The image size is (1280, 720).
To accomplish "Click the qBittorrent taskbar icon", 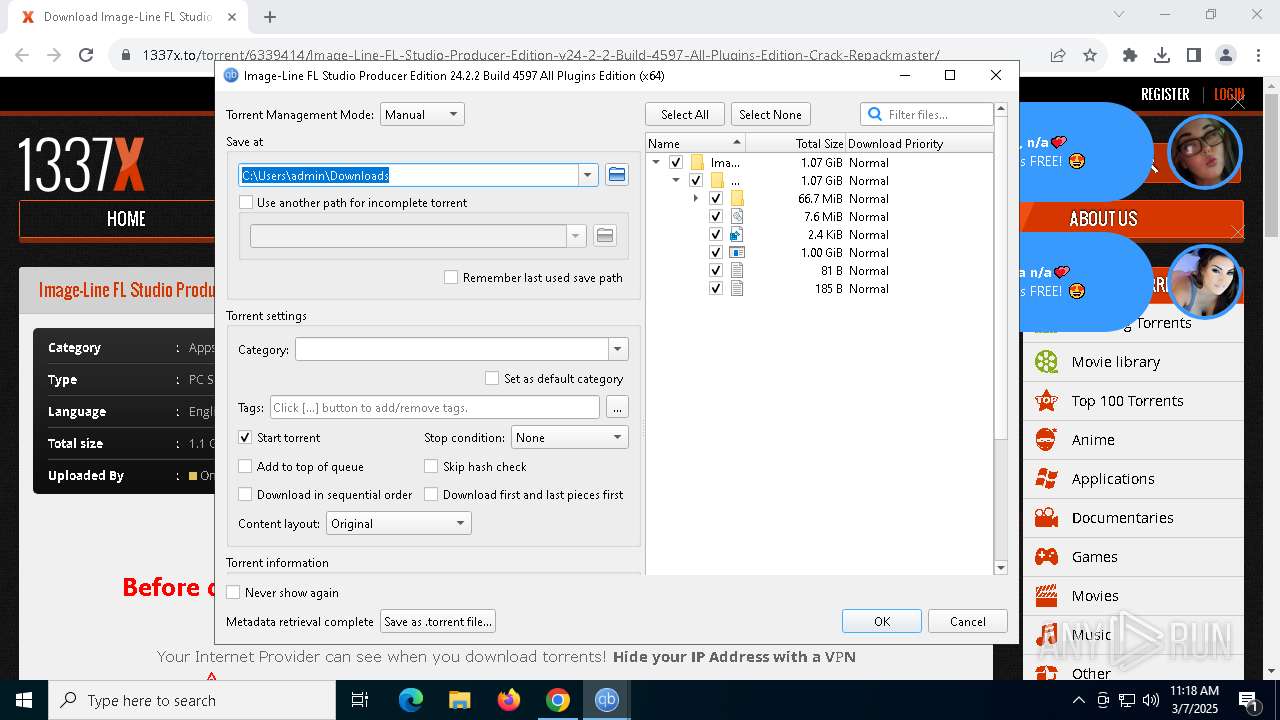I will (607, 700).
